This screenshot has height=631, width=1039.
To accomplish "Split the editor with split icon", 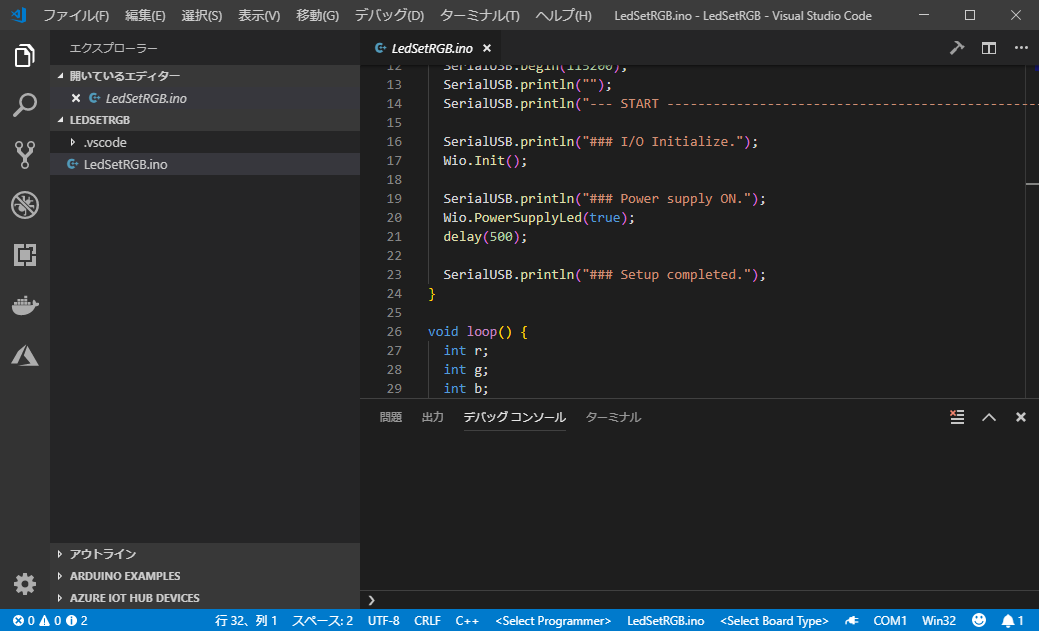I will 989,48.
